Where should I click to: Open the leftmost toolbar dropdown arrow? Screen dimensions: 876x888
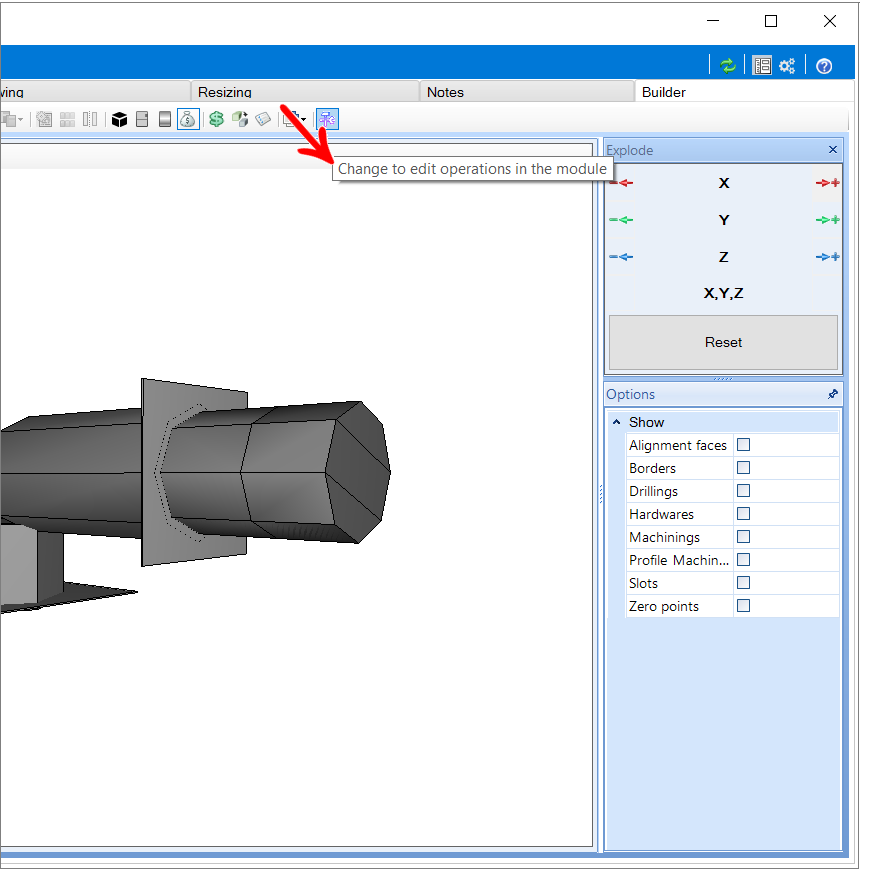(x=20, y=119)
